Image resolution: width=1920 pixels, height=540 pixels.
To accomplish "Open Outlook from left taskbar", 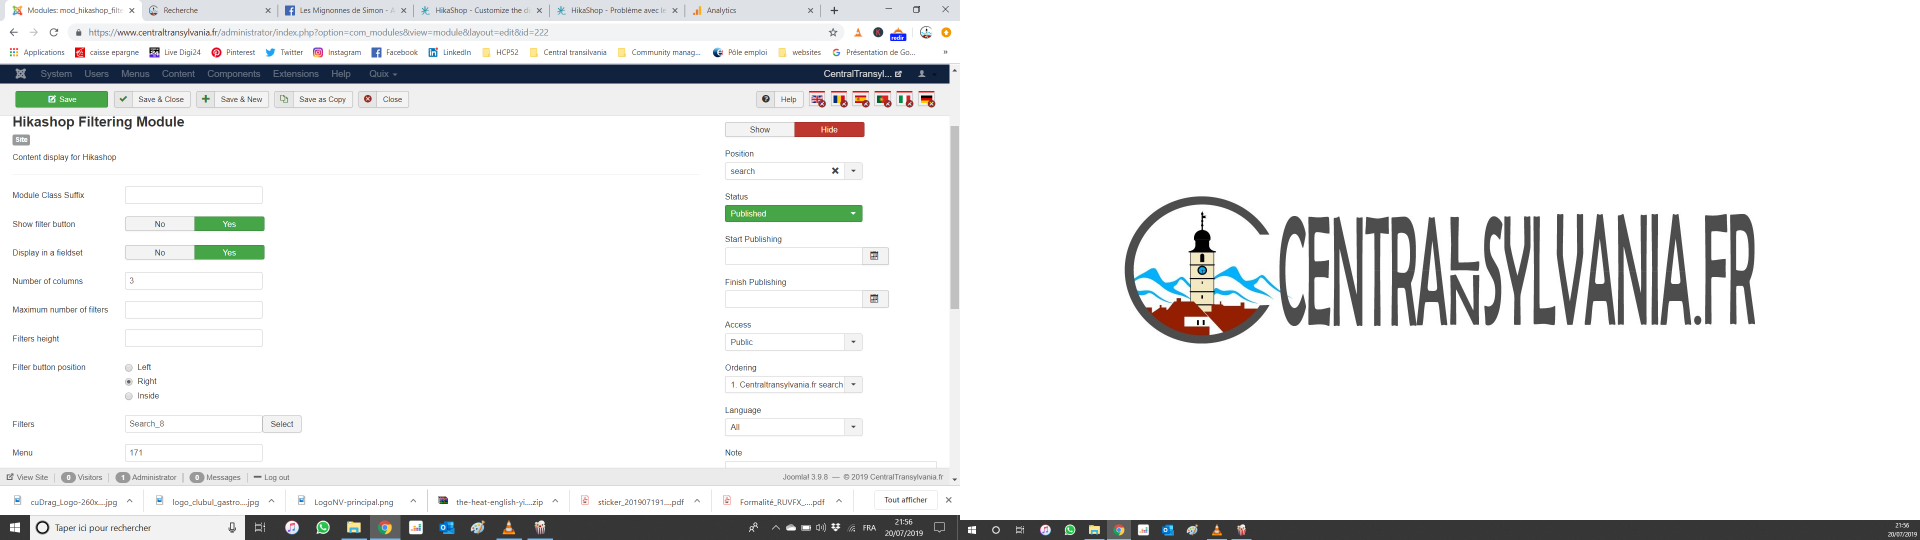I will 447,527.
